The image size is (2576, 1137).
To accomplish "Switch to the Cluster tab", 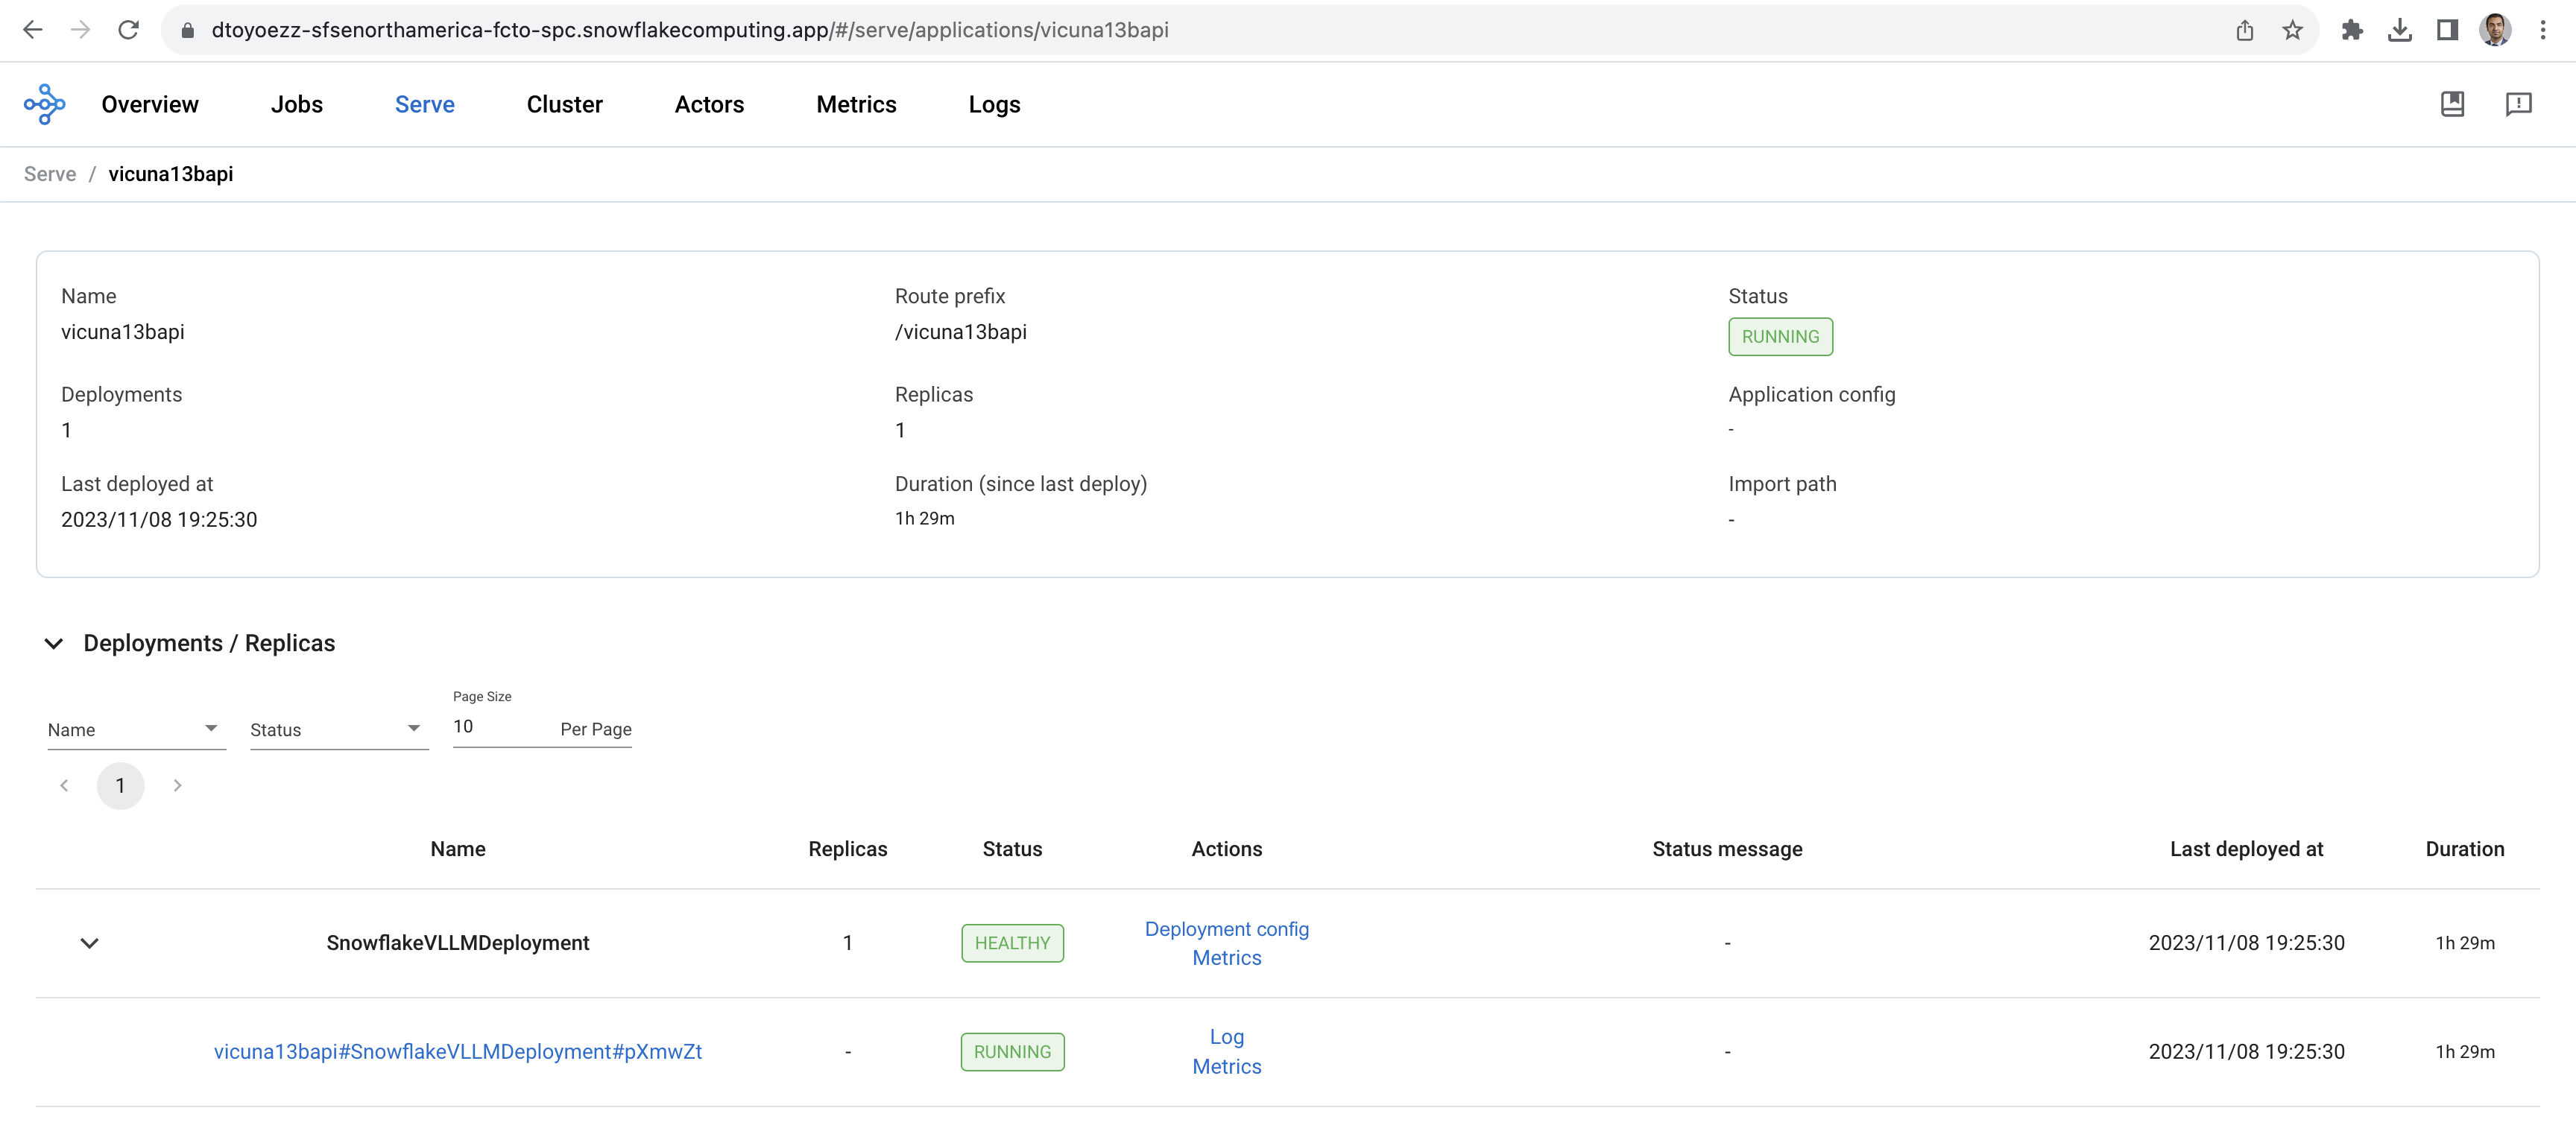I will tap(563, 104).
